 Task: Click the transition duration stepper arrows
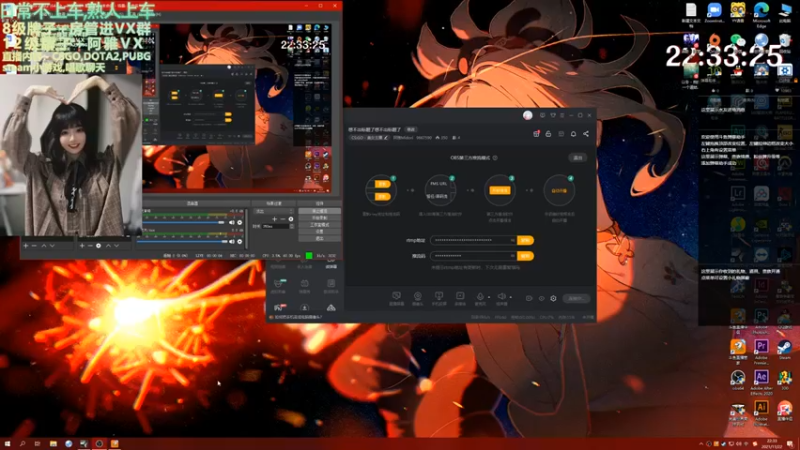(292, 226)
